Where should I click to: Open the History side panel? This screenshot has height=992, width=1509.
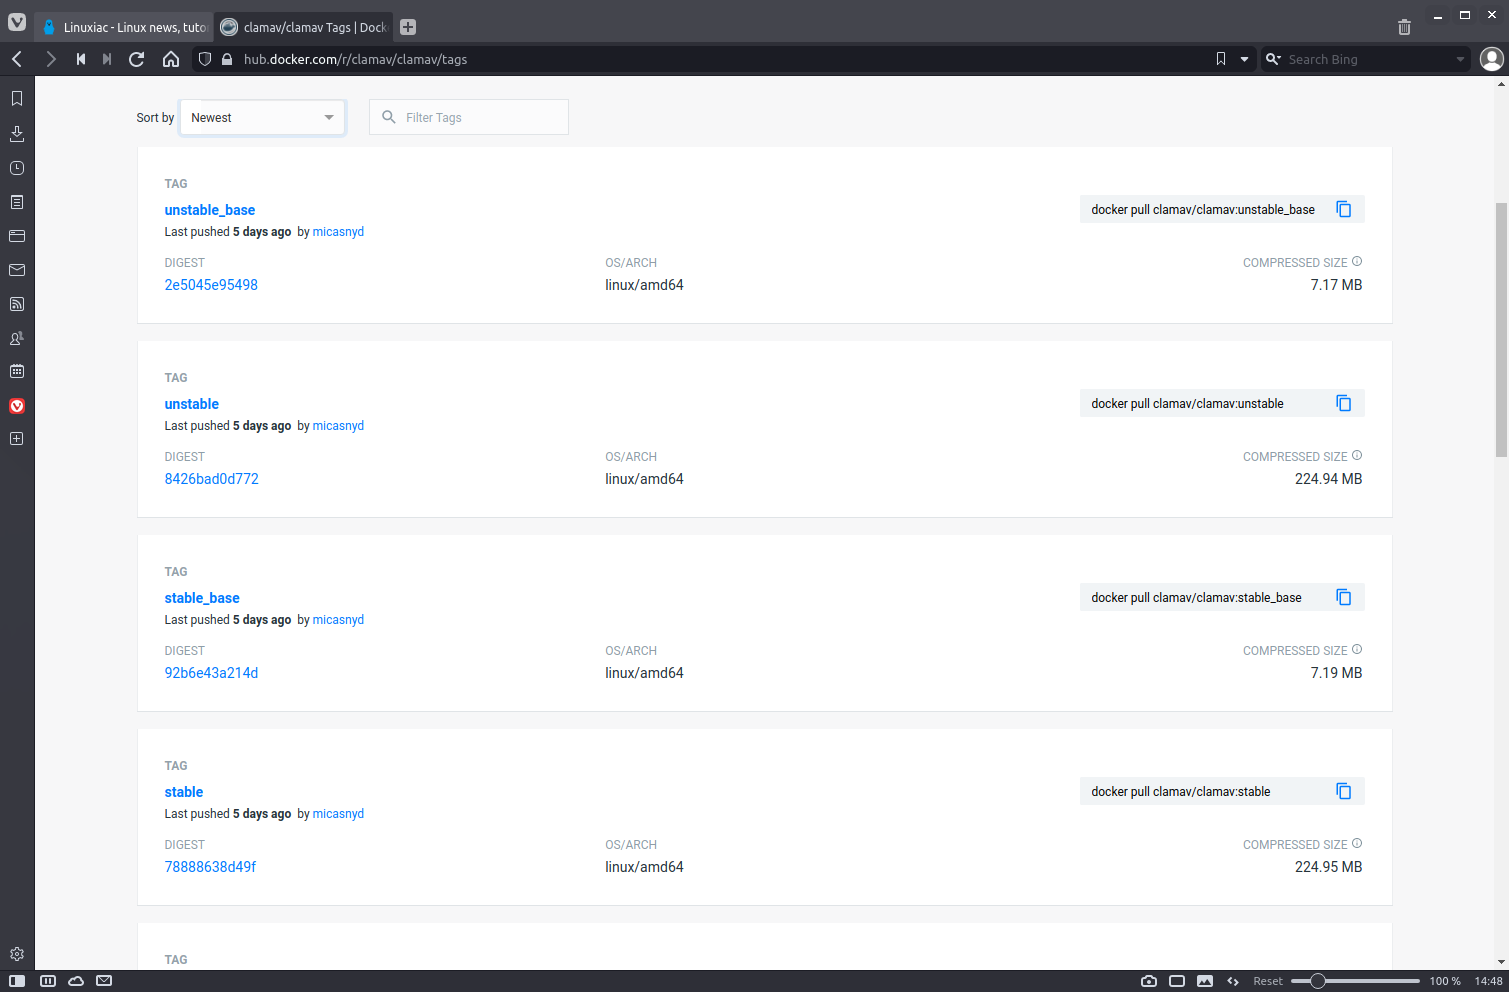pyautogui.click(x=17, y=168)
